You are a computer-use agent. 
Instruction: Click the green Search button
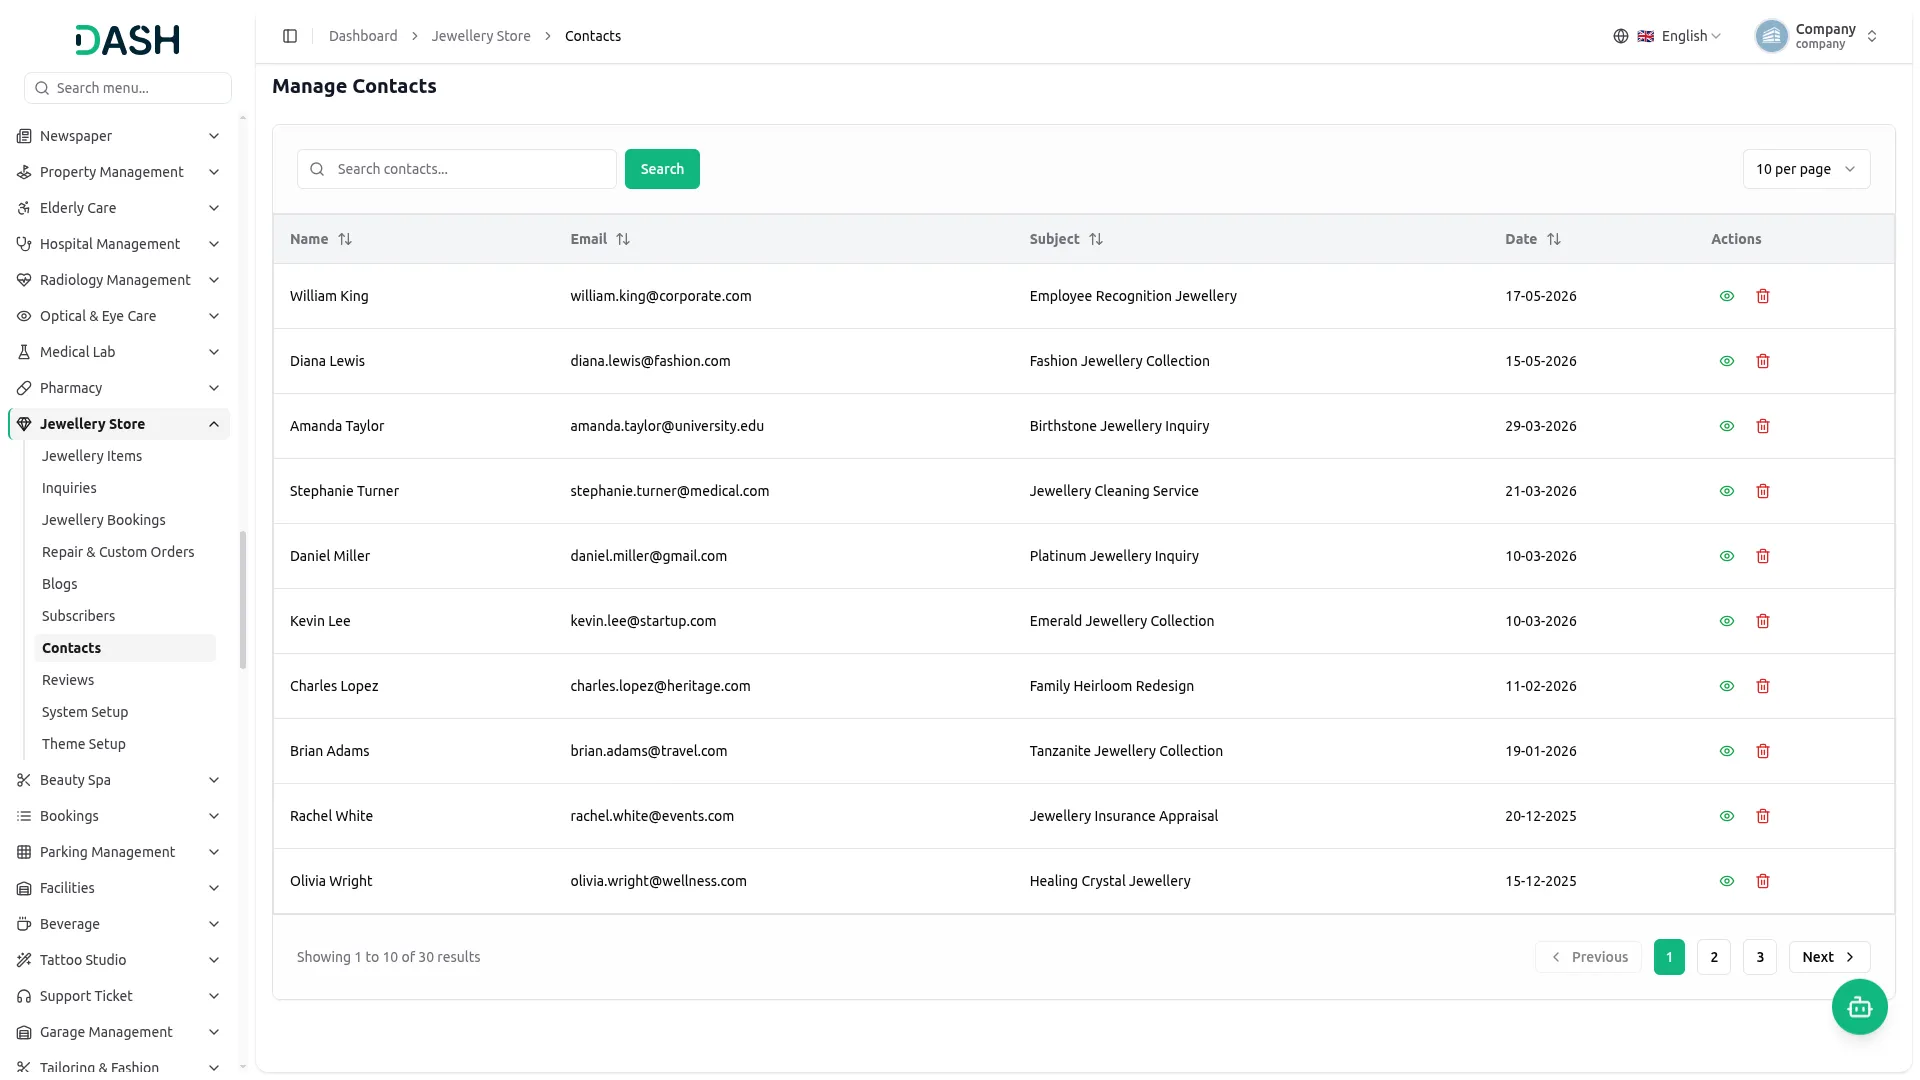pyautogui.click(x=662, y=169)
